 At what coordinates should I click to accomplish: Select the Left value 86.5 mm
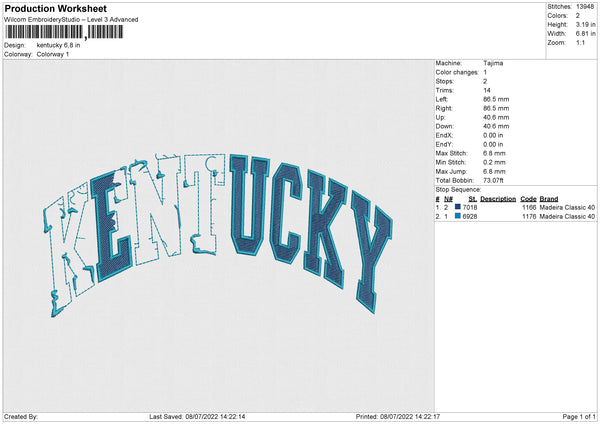click(x=496, y=99)
